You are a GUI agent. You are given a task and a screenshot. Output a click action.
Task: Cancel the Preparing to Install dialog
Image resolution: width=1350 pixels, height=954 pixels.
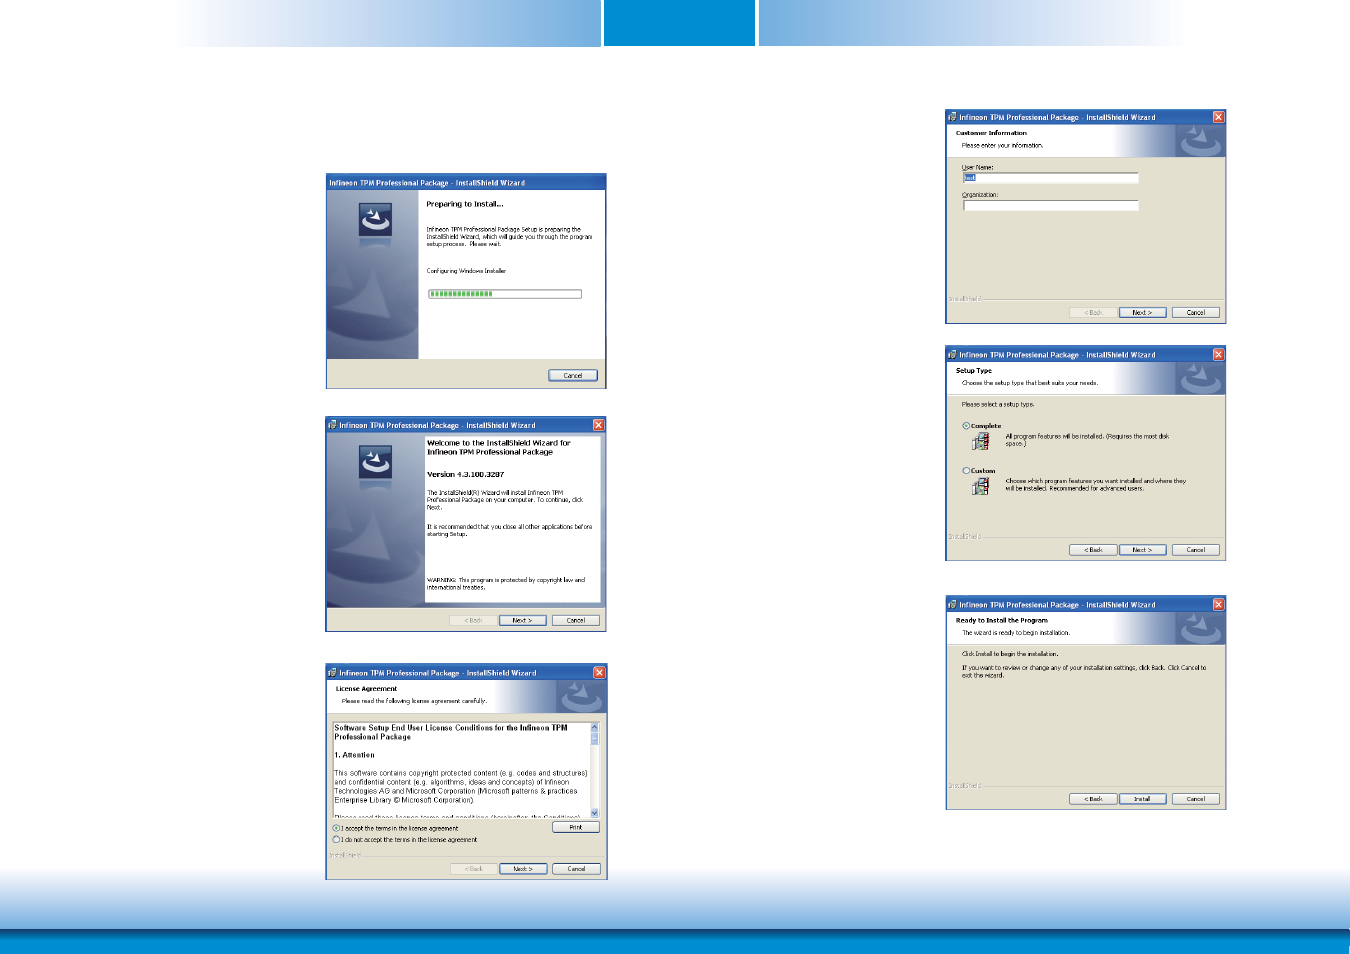click(573, 376)
